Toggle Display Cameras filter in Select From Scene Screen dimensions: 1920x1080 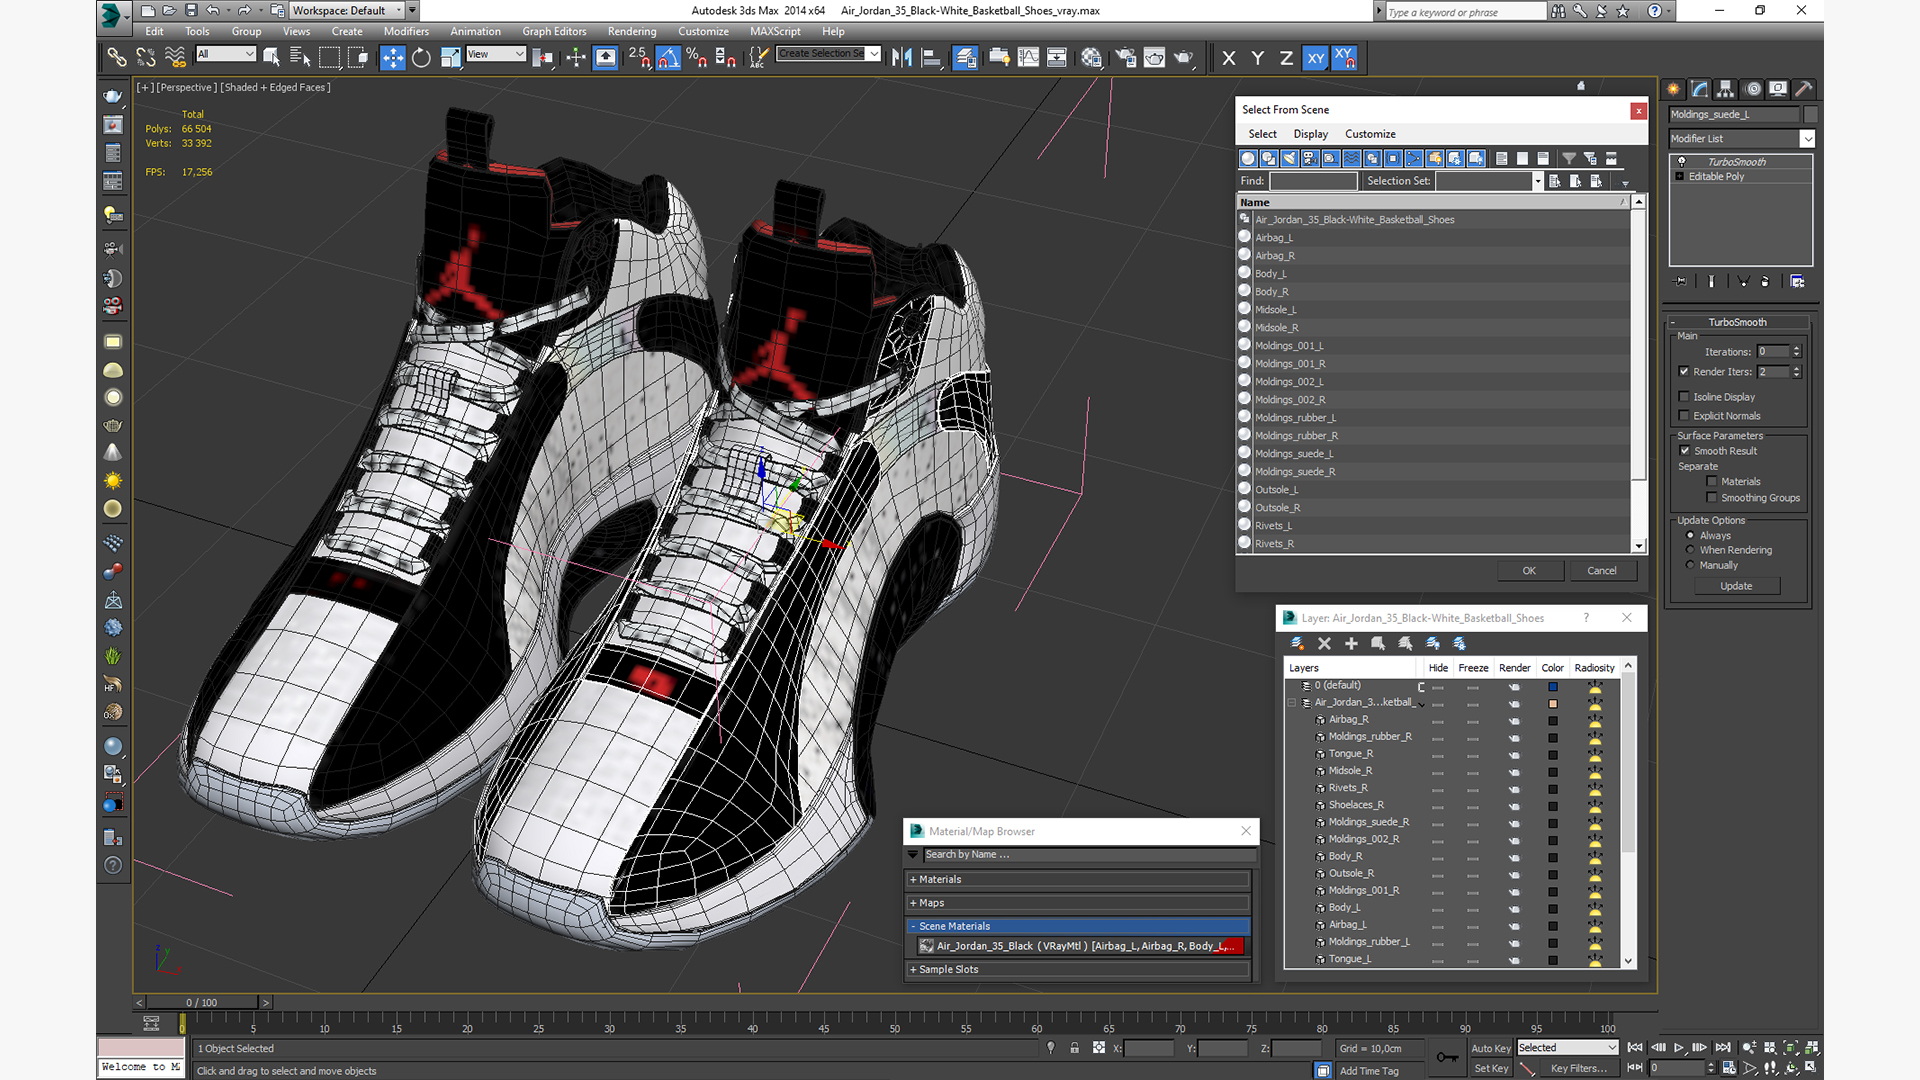point(1310,159)
